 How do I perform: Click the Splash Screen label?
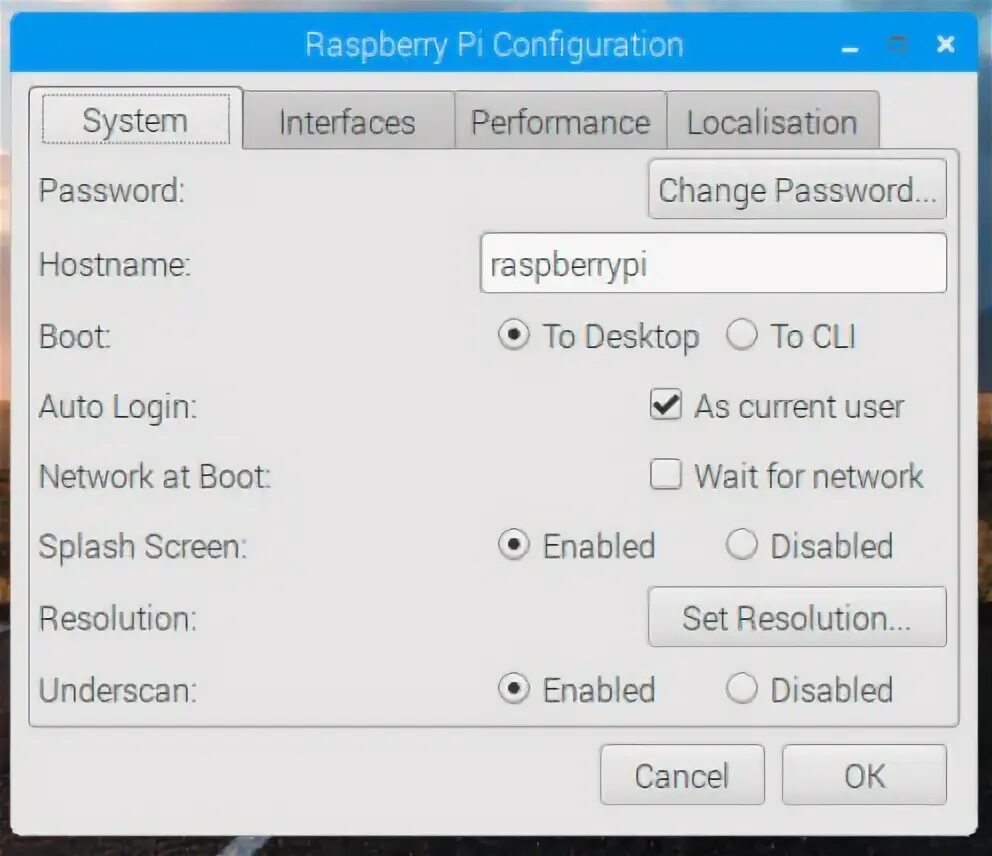click(143, 547)
